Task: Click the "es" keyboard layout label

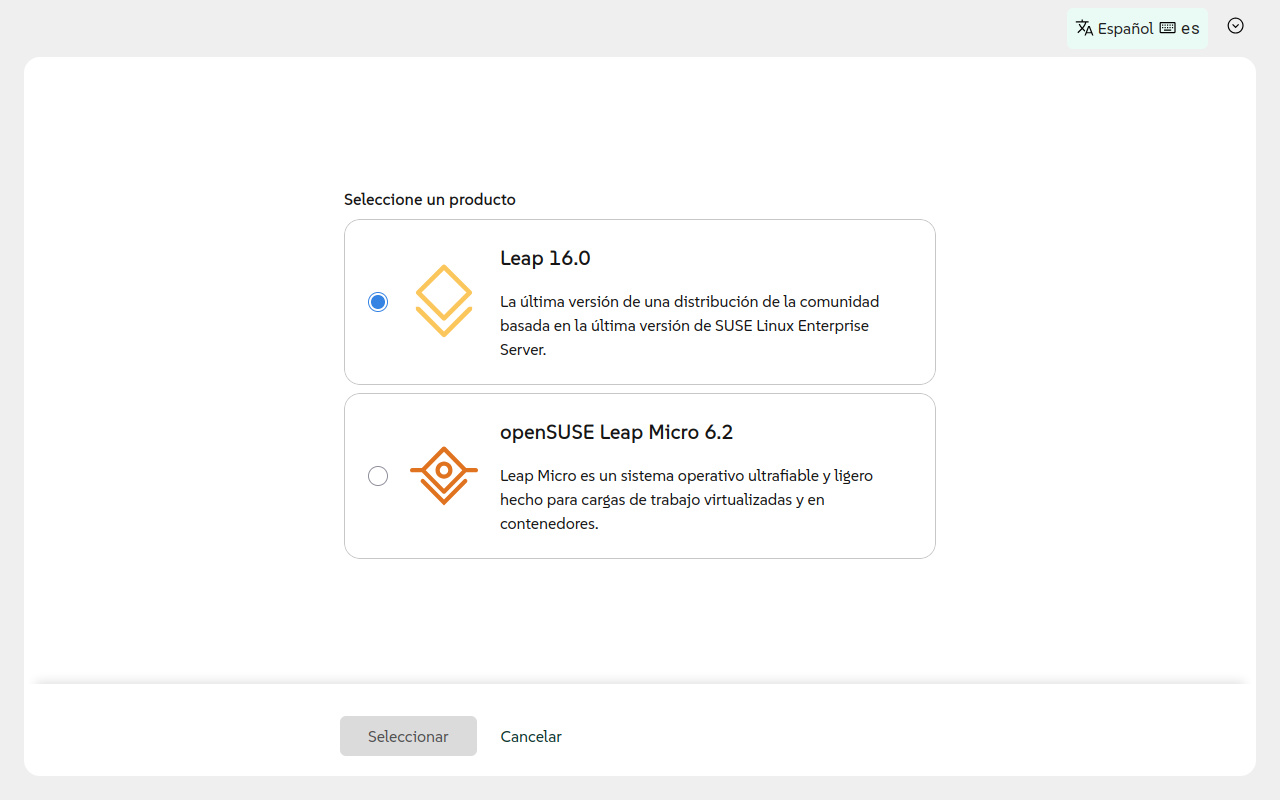Action: (x=1190, y=28)
